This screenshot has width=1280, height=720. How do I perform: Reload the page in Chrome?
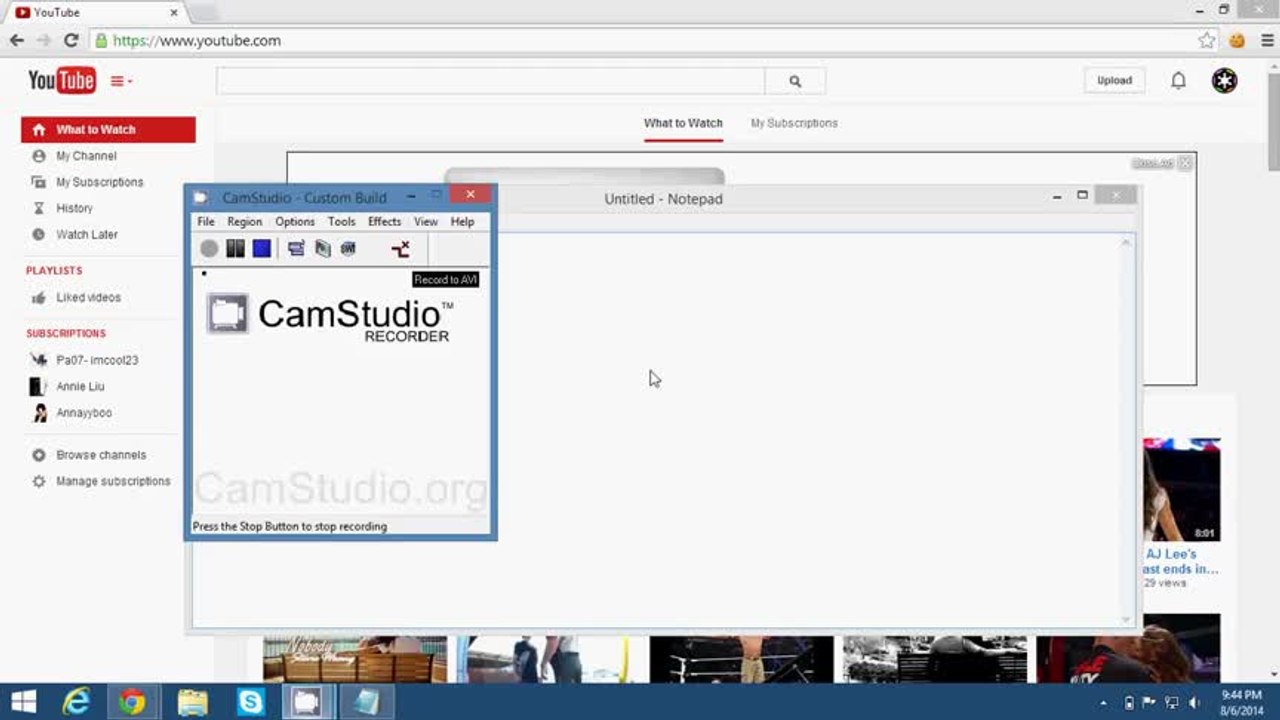tap(71, 41)
